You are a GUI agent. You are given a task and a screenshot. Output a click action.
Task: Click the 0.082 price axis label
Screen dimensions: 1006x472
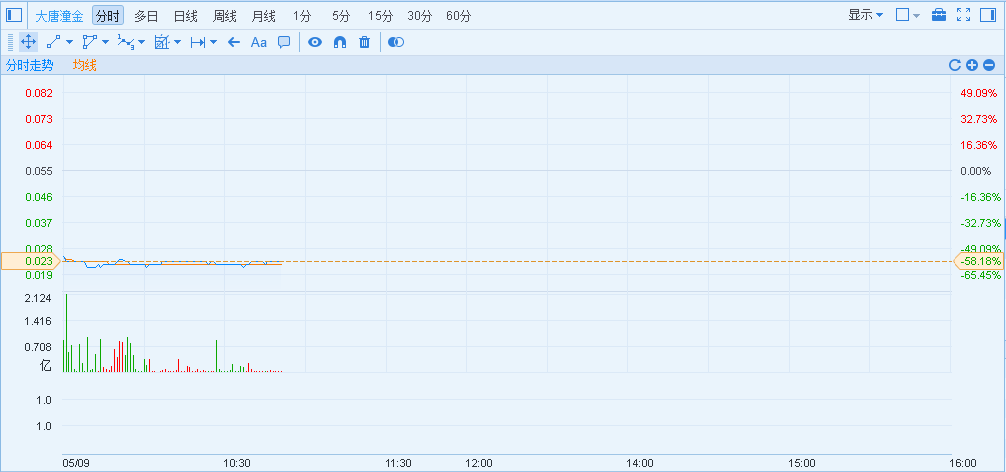38,93
